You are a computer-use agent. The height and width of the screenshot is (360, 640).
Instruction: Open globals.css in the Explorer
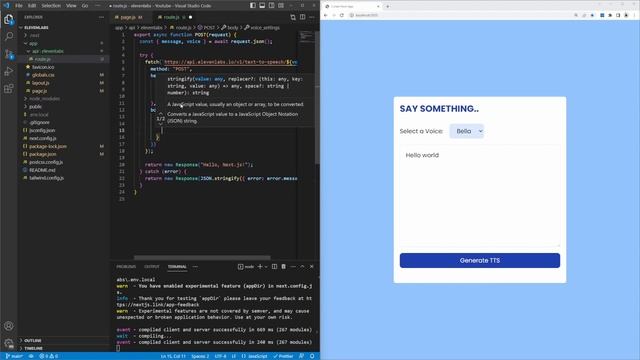[x=43, y=75]
